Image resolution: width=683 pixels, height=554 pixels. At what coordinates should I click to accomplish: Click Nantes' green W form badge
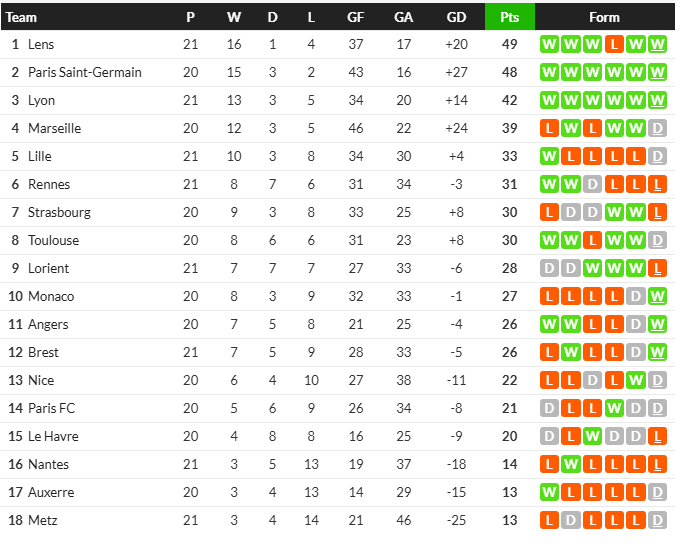pyautogui.click(x=571, y=464)
